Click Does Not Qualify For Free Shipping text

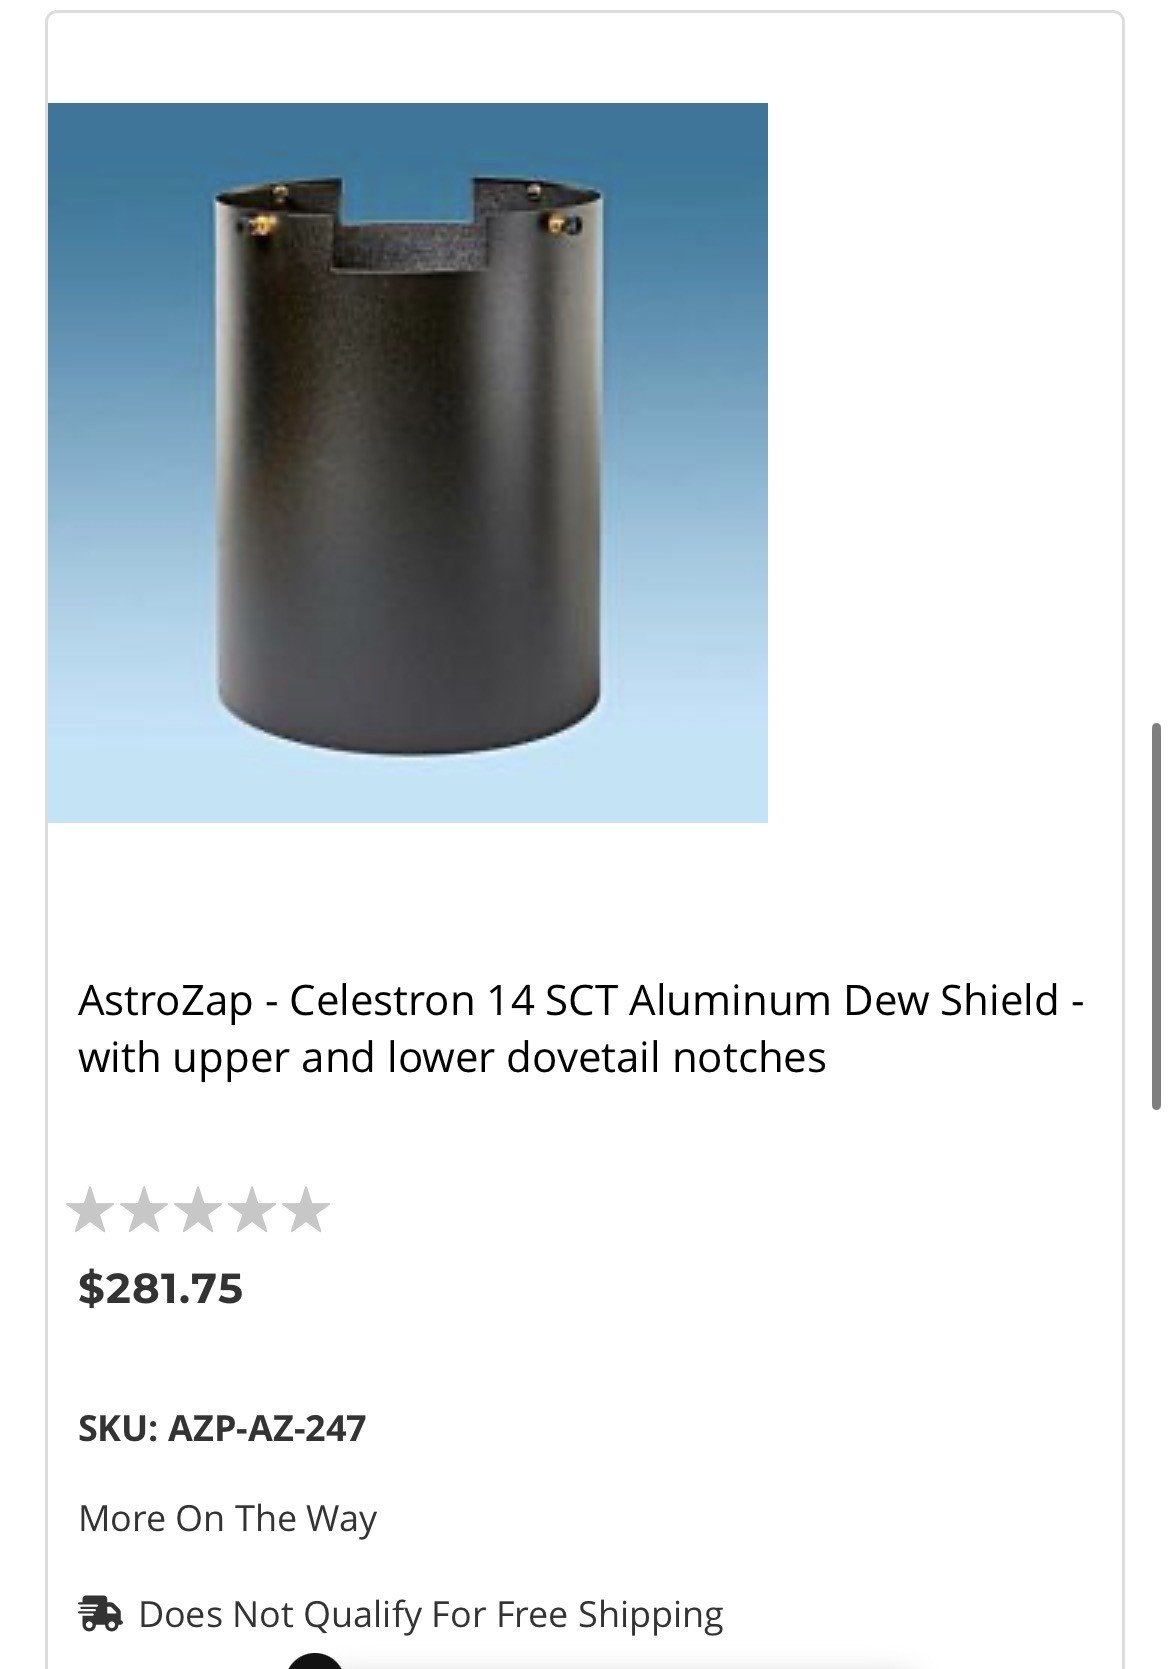pyautogui.click(x=430, y=1614)
